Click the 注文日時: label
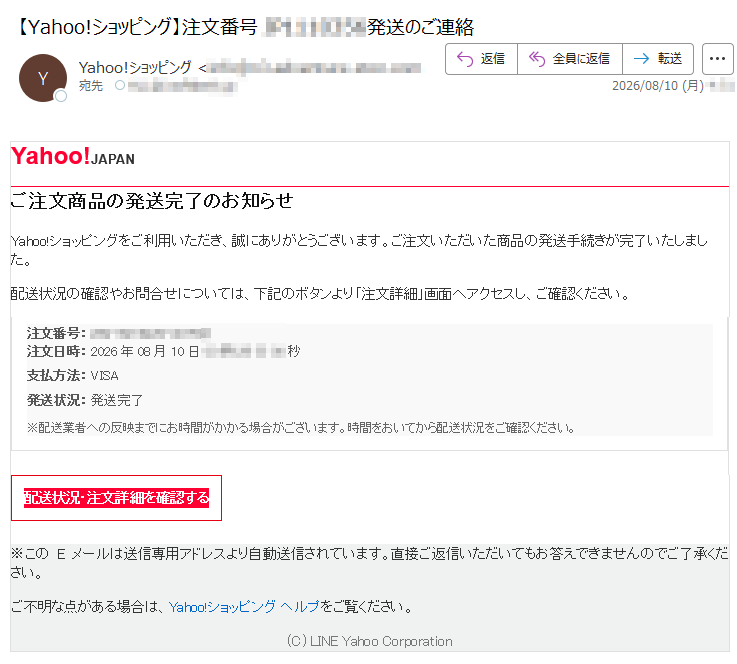 (56, 351)
